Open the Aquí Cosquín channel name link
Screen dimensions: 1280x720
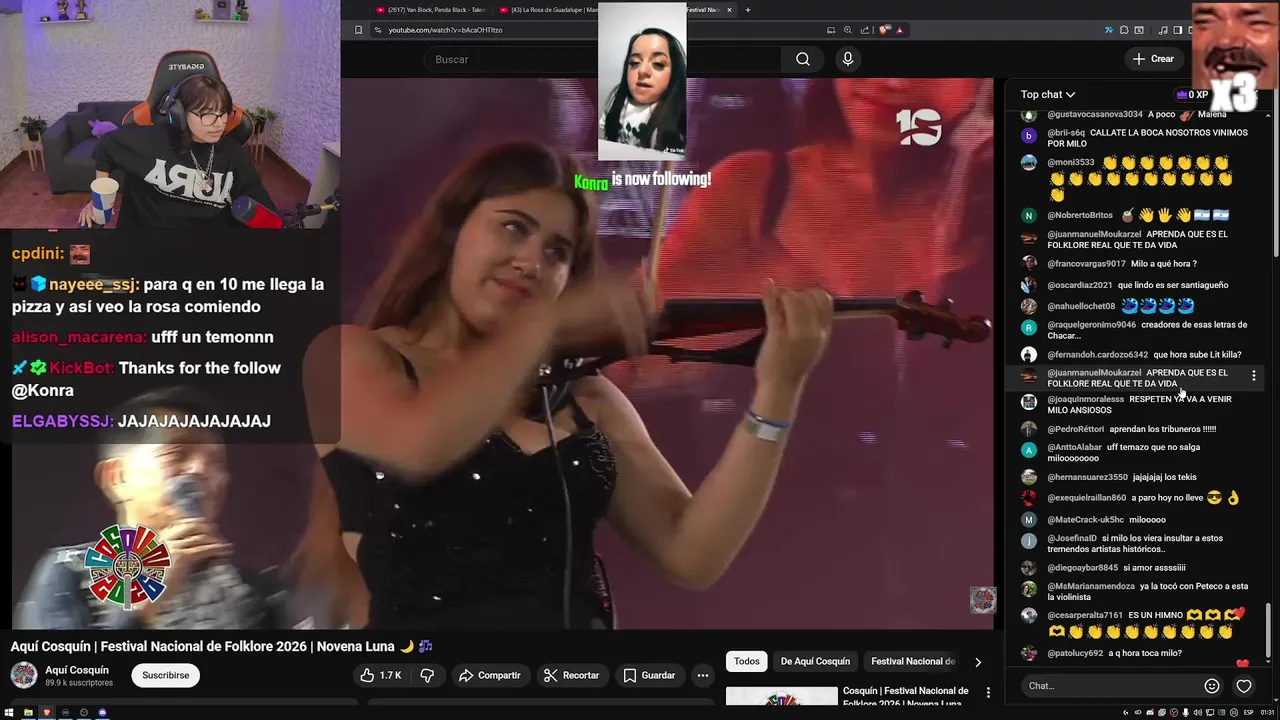click(77, 670)
